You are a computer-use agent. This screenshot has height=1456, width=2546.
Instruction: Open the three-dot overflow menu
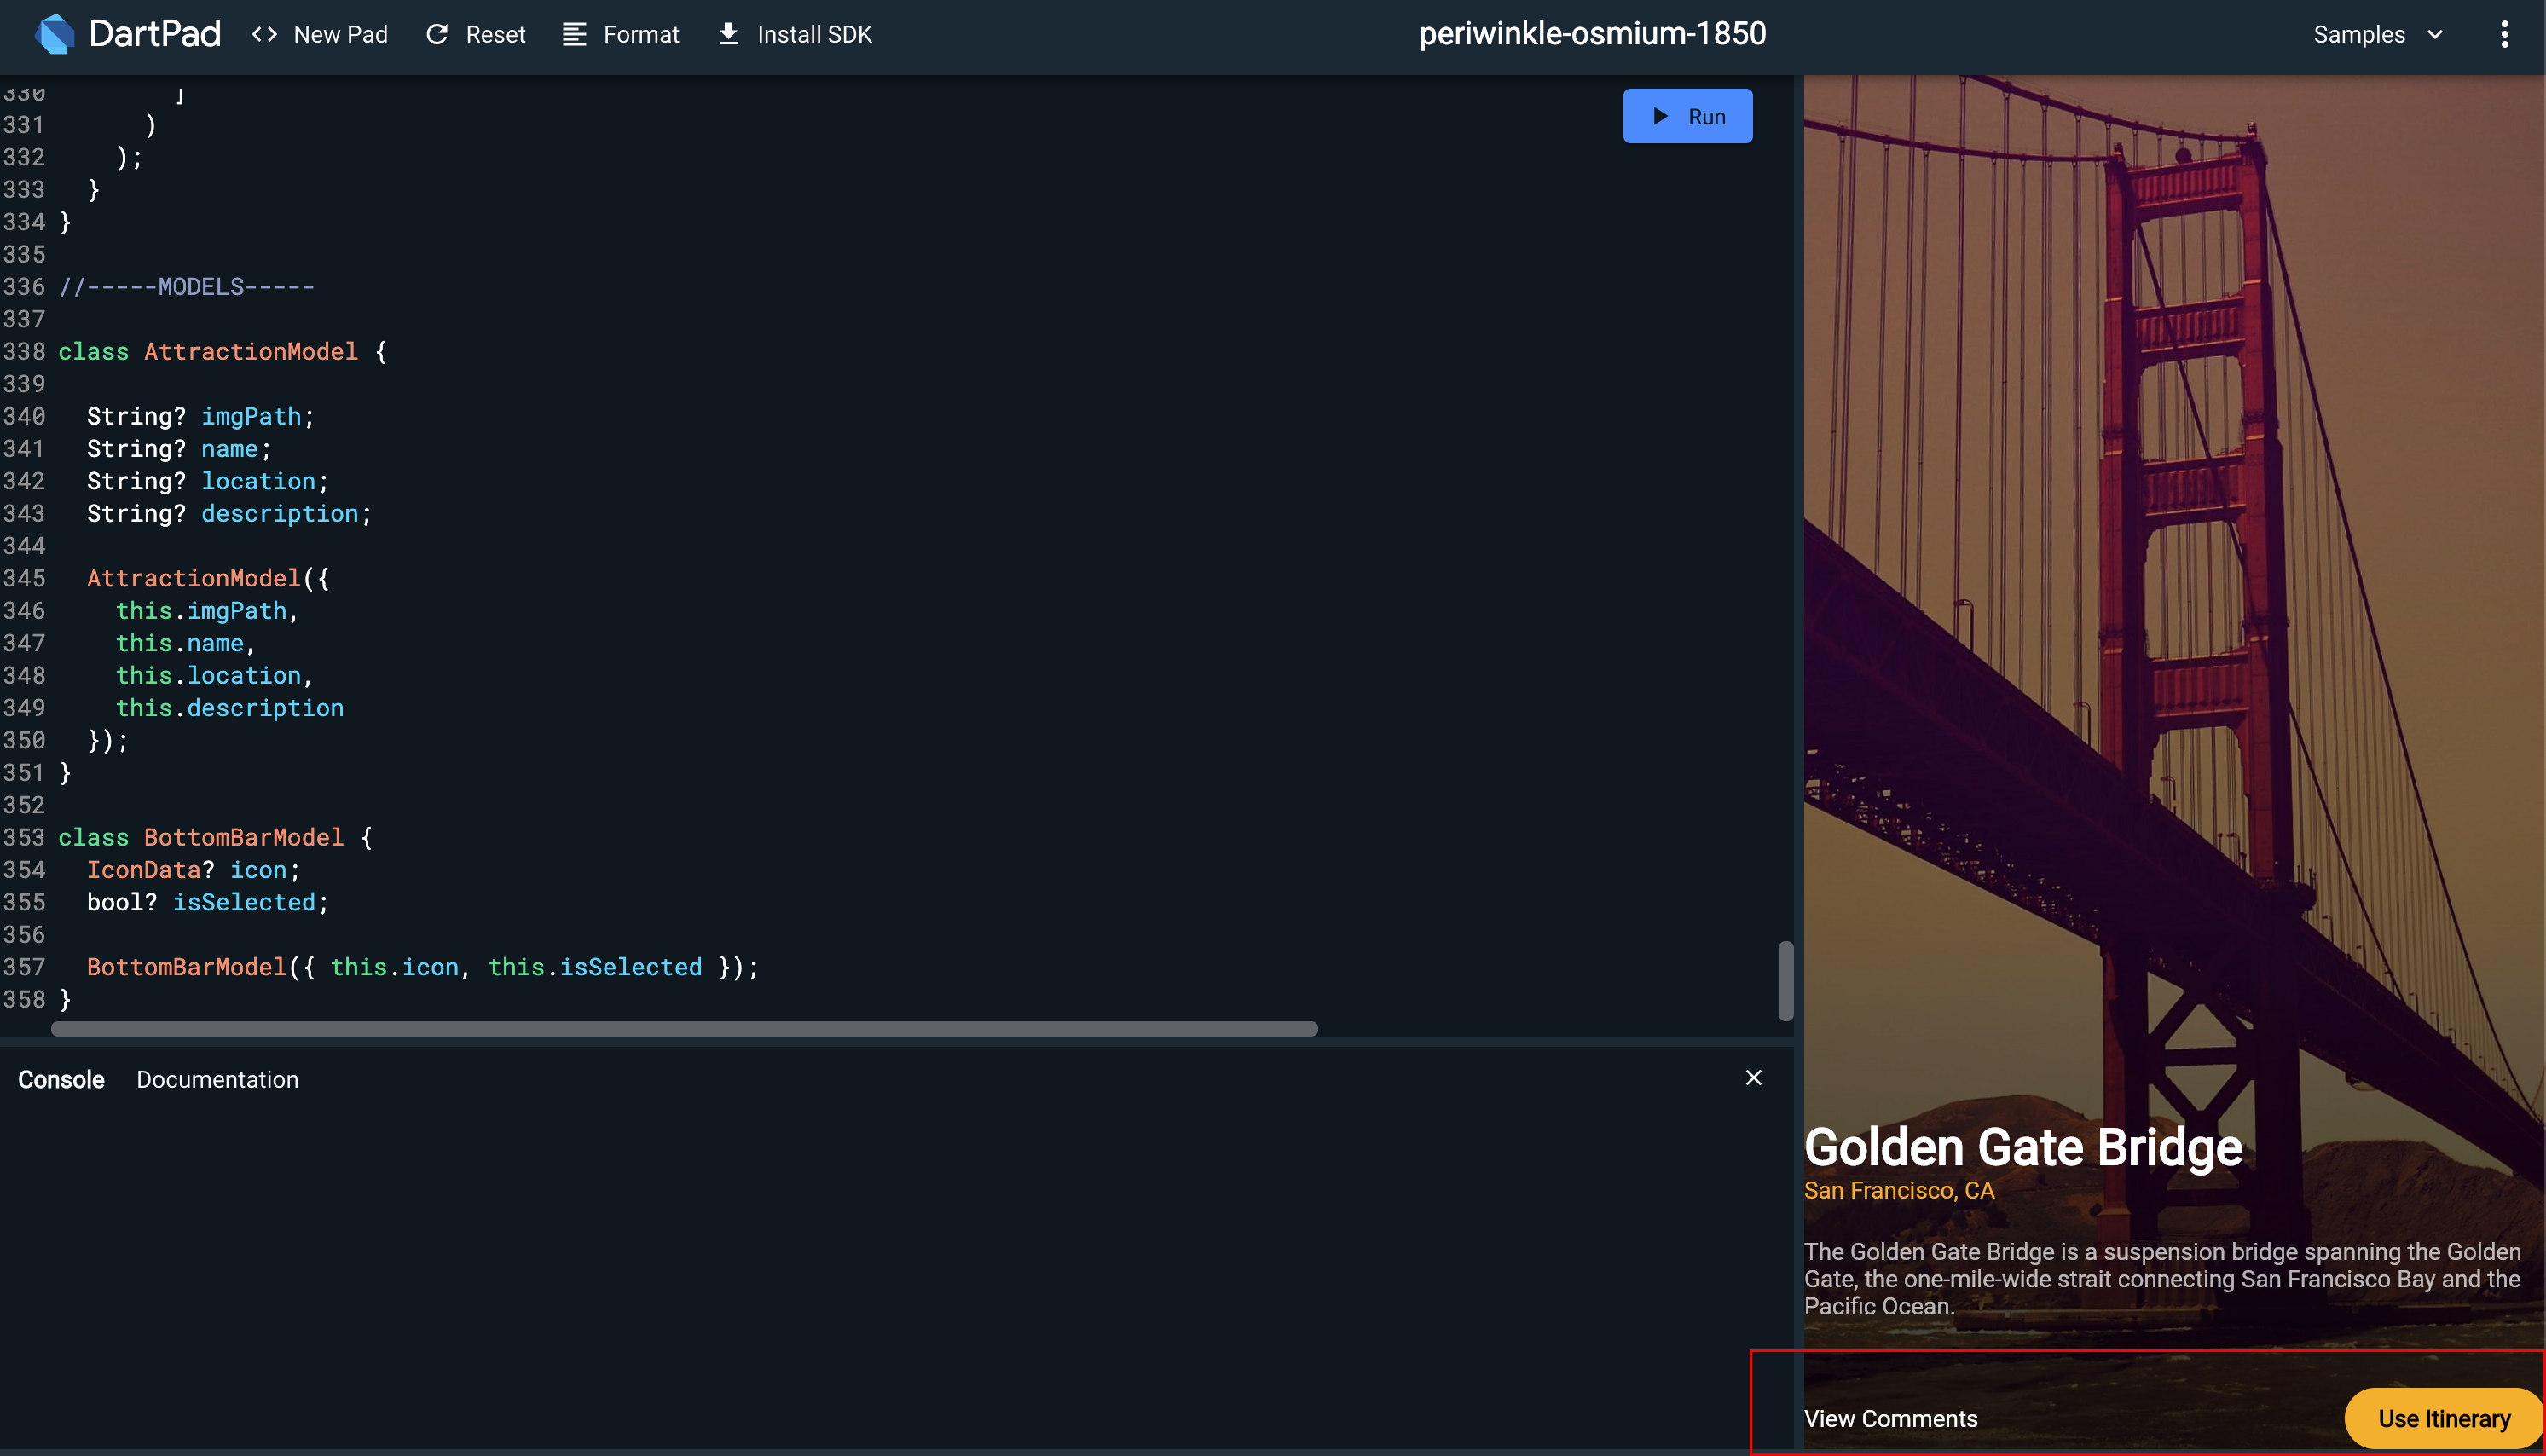pyautogui.click(x=2504, y=34)
